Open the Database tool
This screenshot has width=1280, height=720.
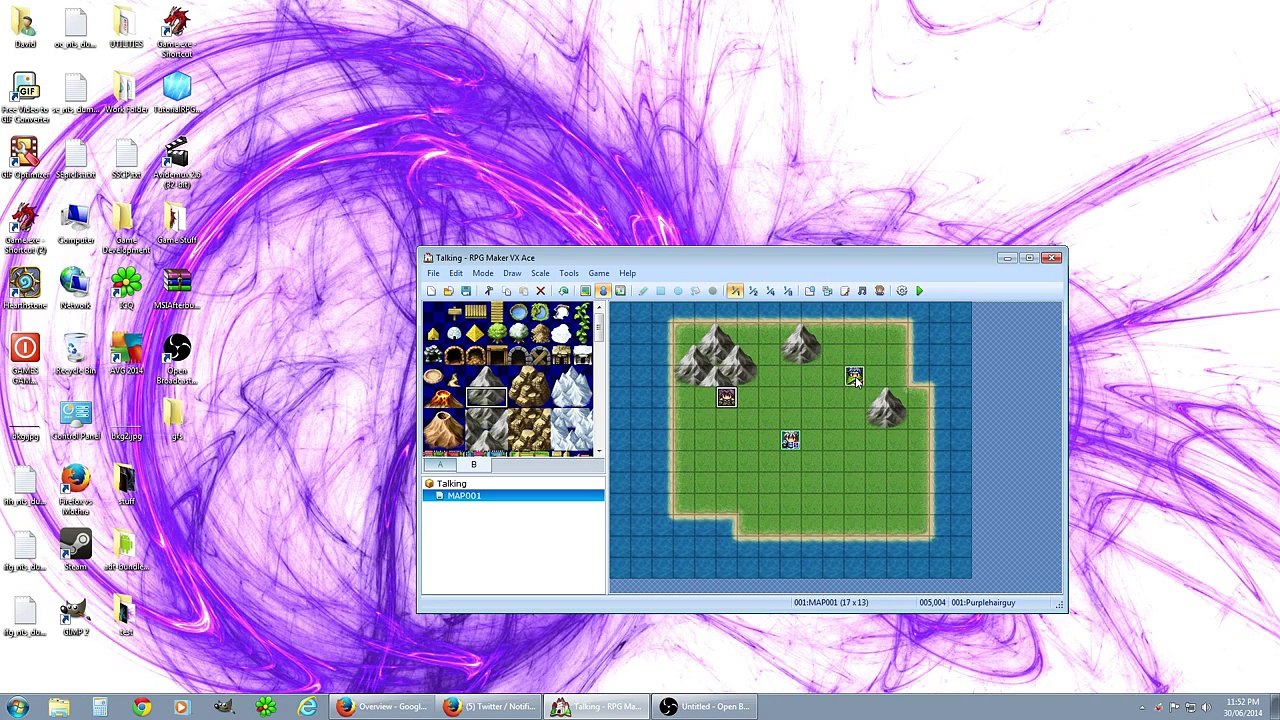click(810, 291)
